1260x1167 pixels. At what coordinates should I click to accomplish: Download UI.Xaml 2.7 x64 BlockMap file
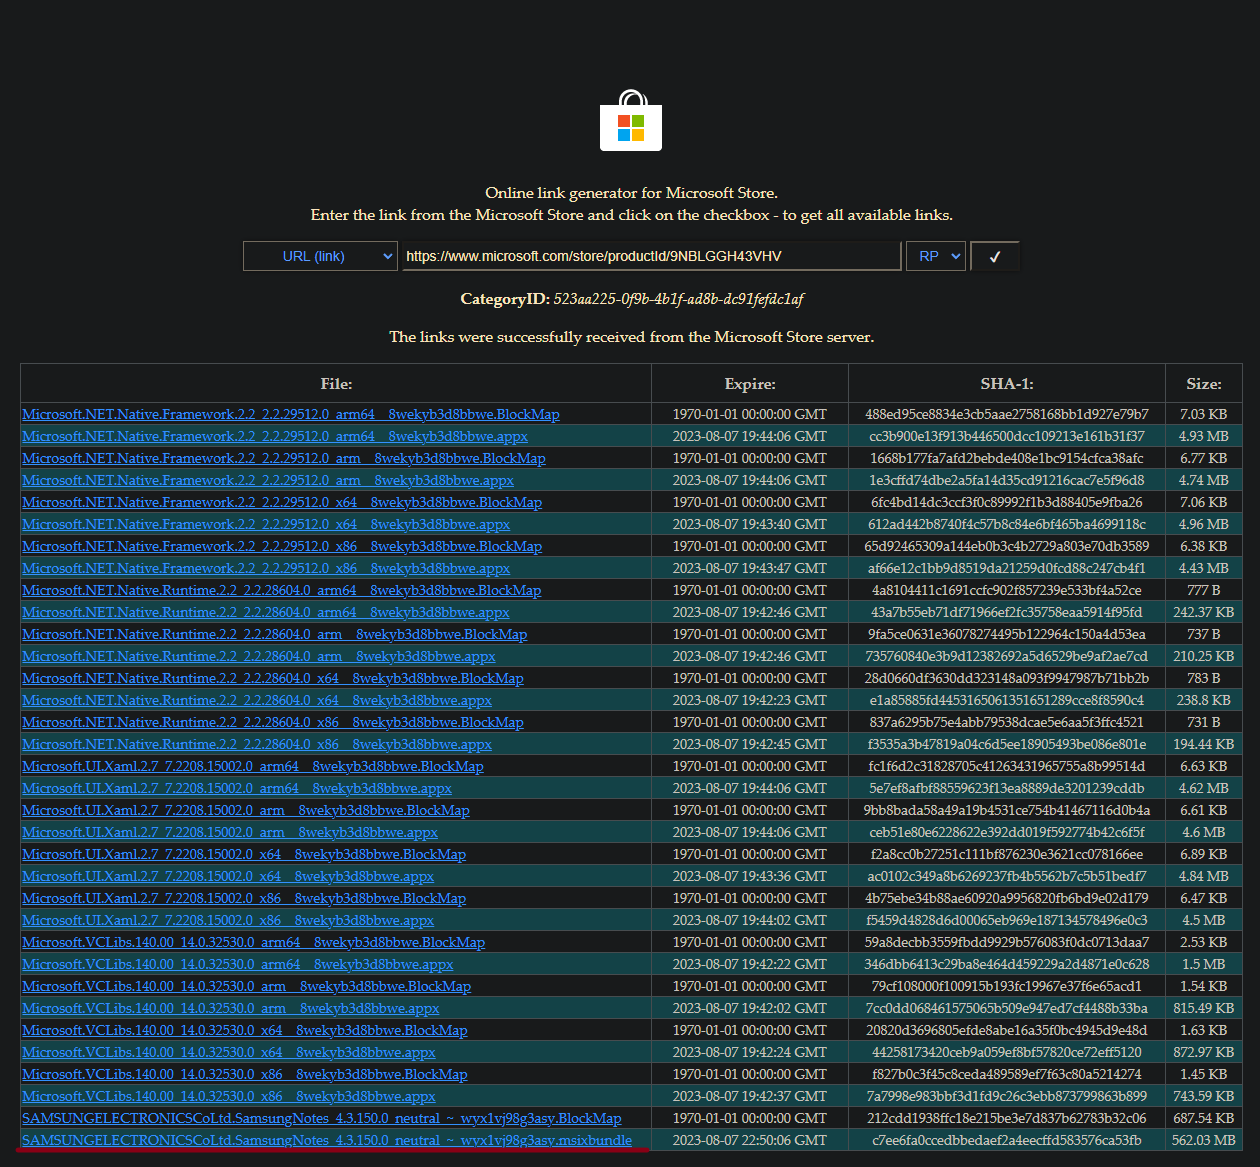point(244,854)
